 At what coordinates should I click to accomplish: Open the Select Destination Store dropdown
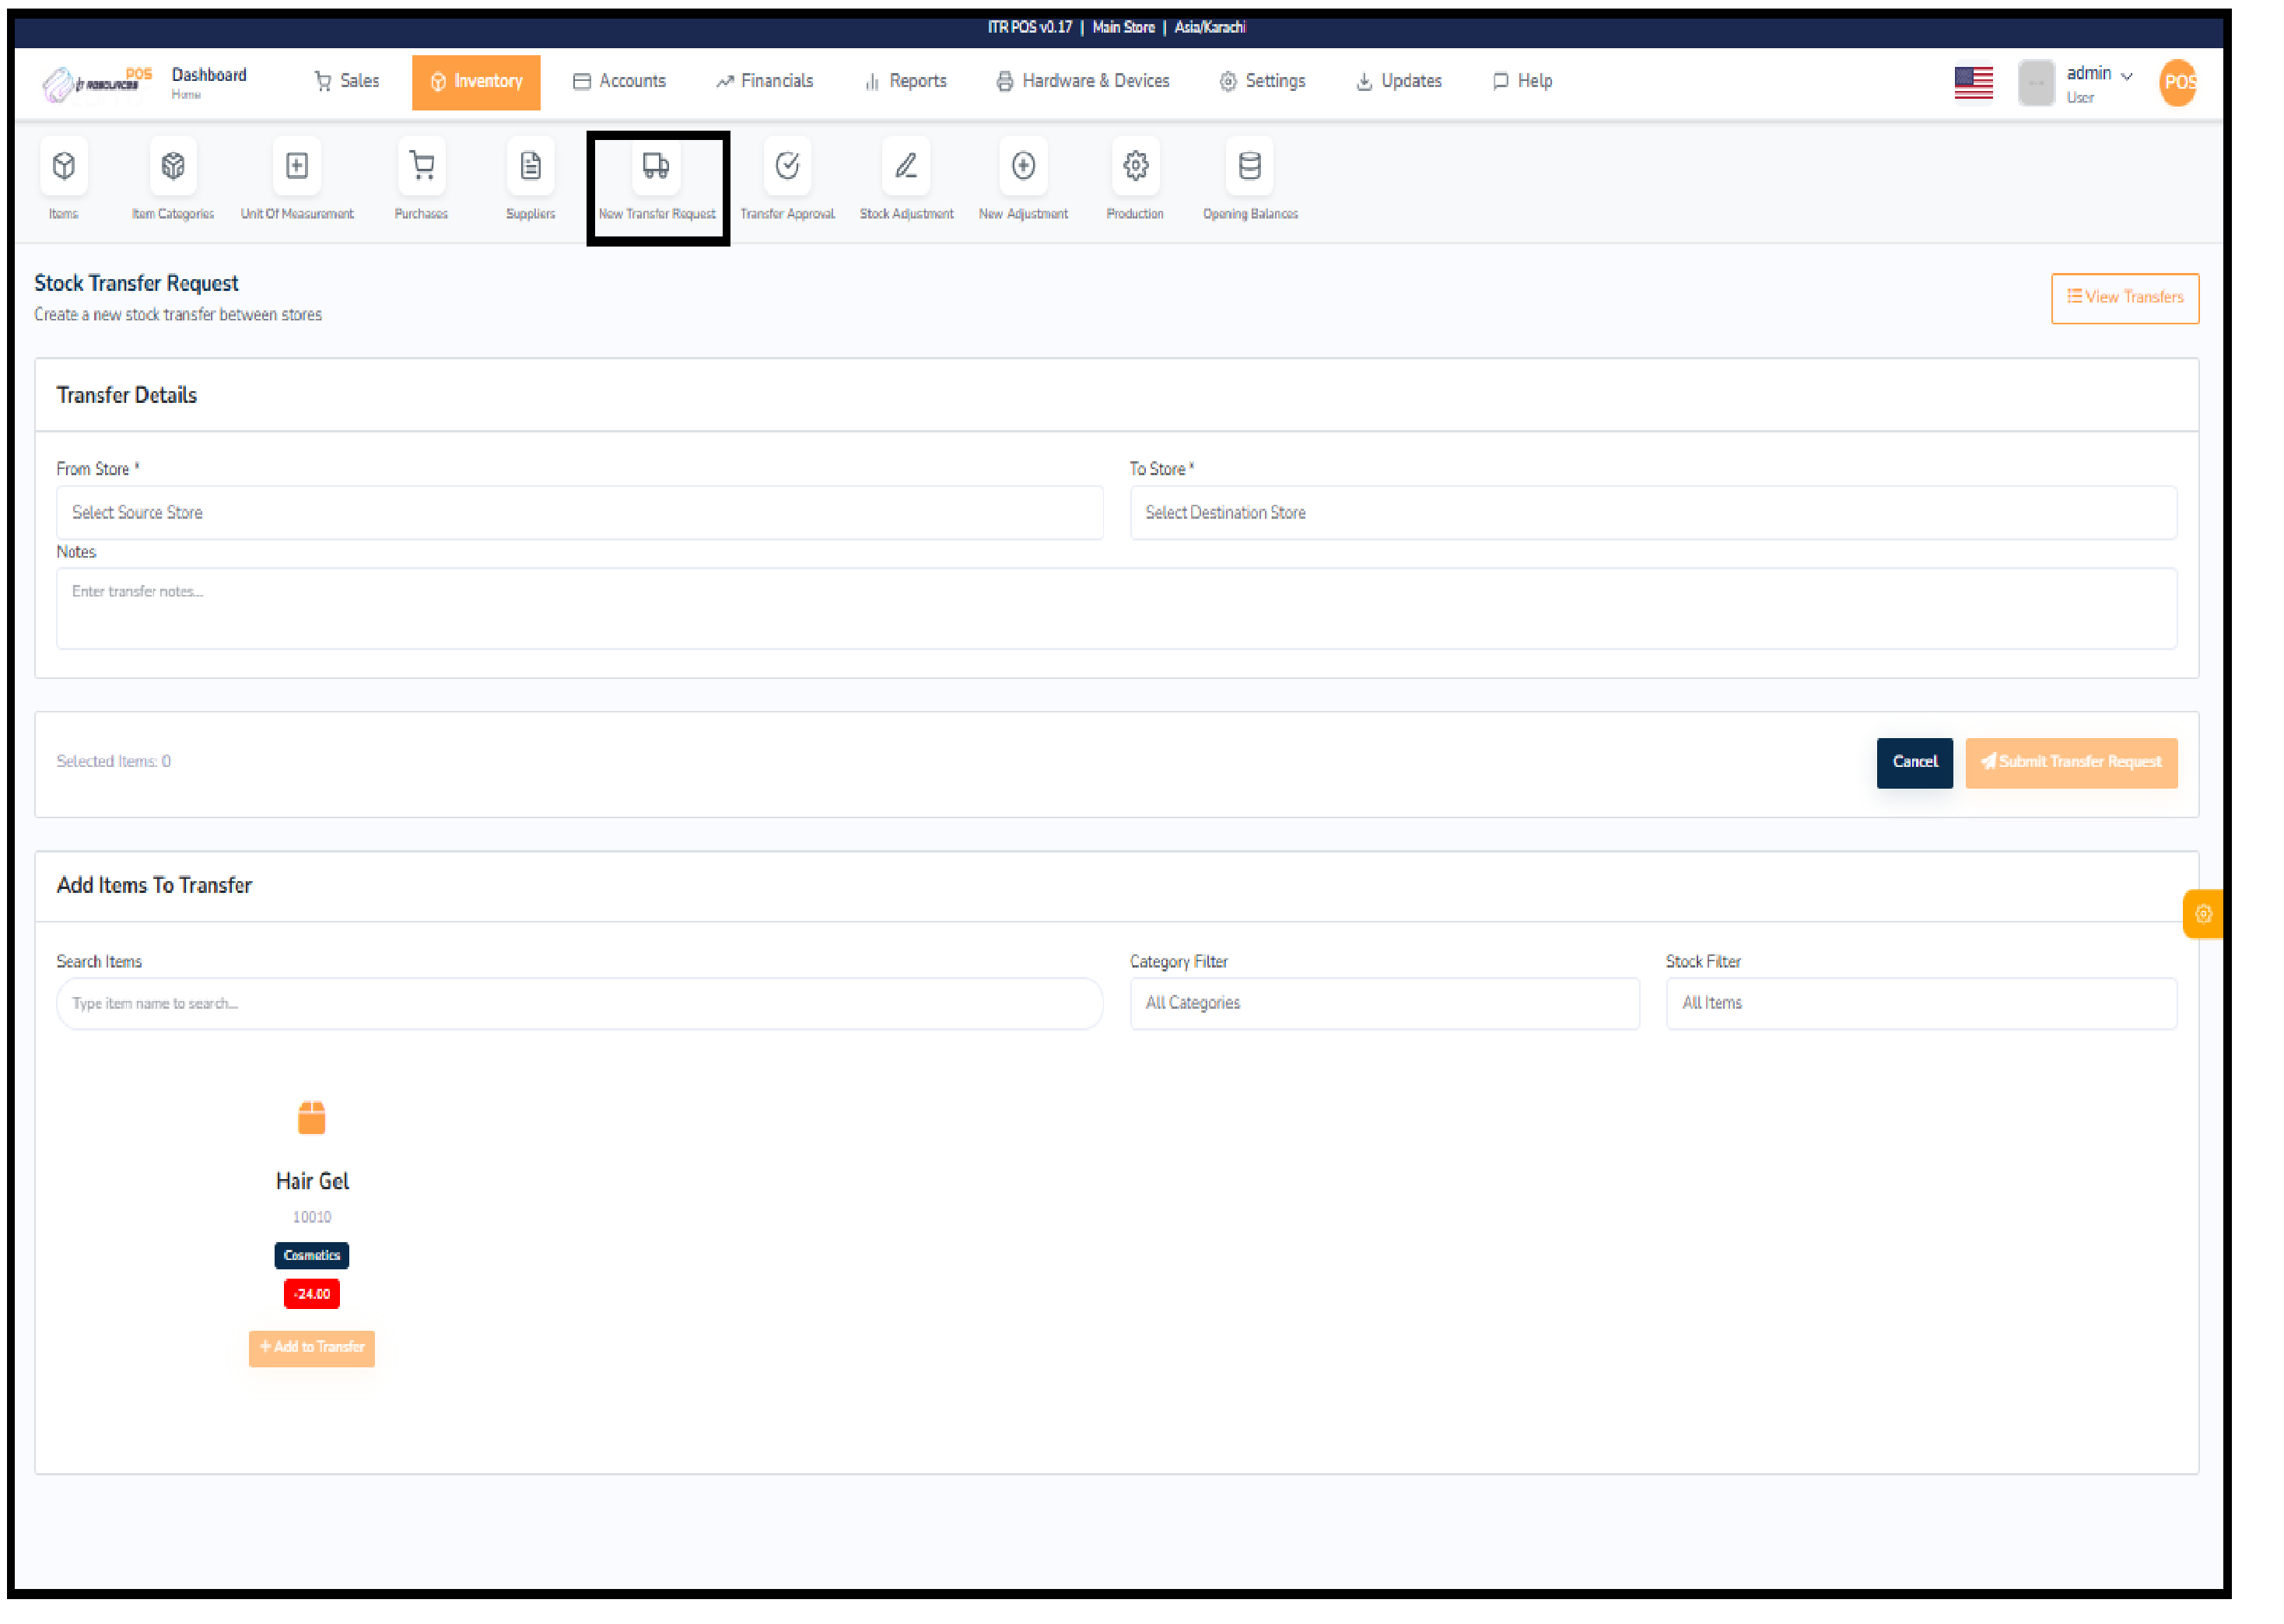(1653, 512)
